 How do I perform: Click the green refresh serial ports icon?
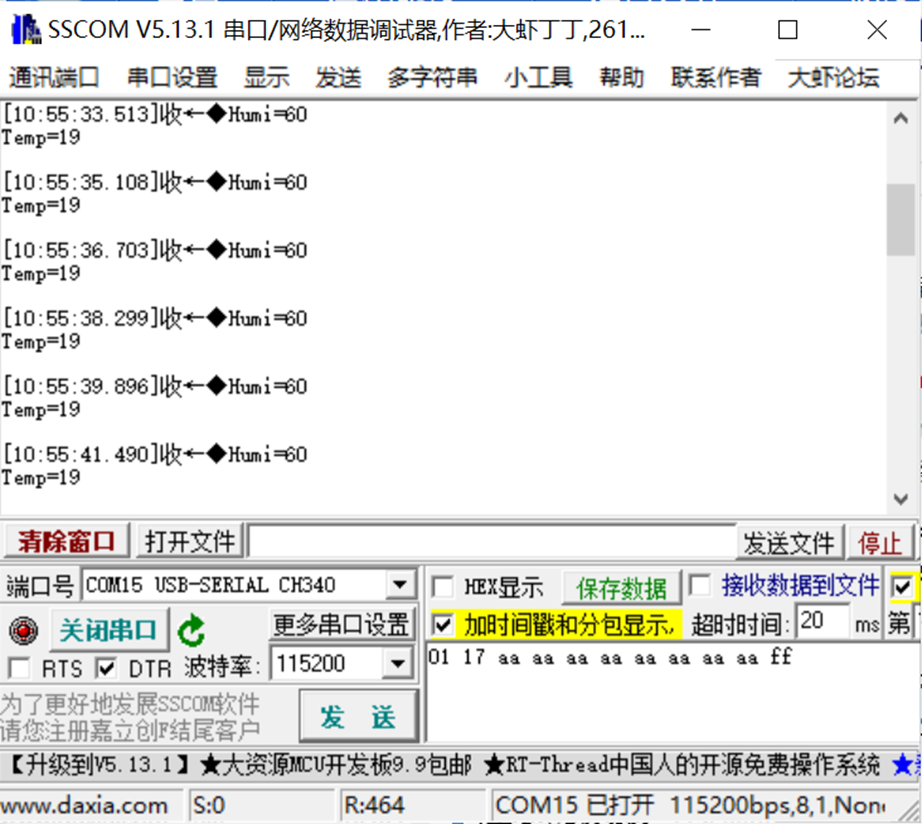(190, 630)
